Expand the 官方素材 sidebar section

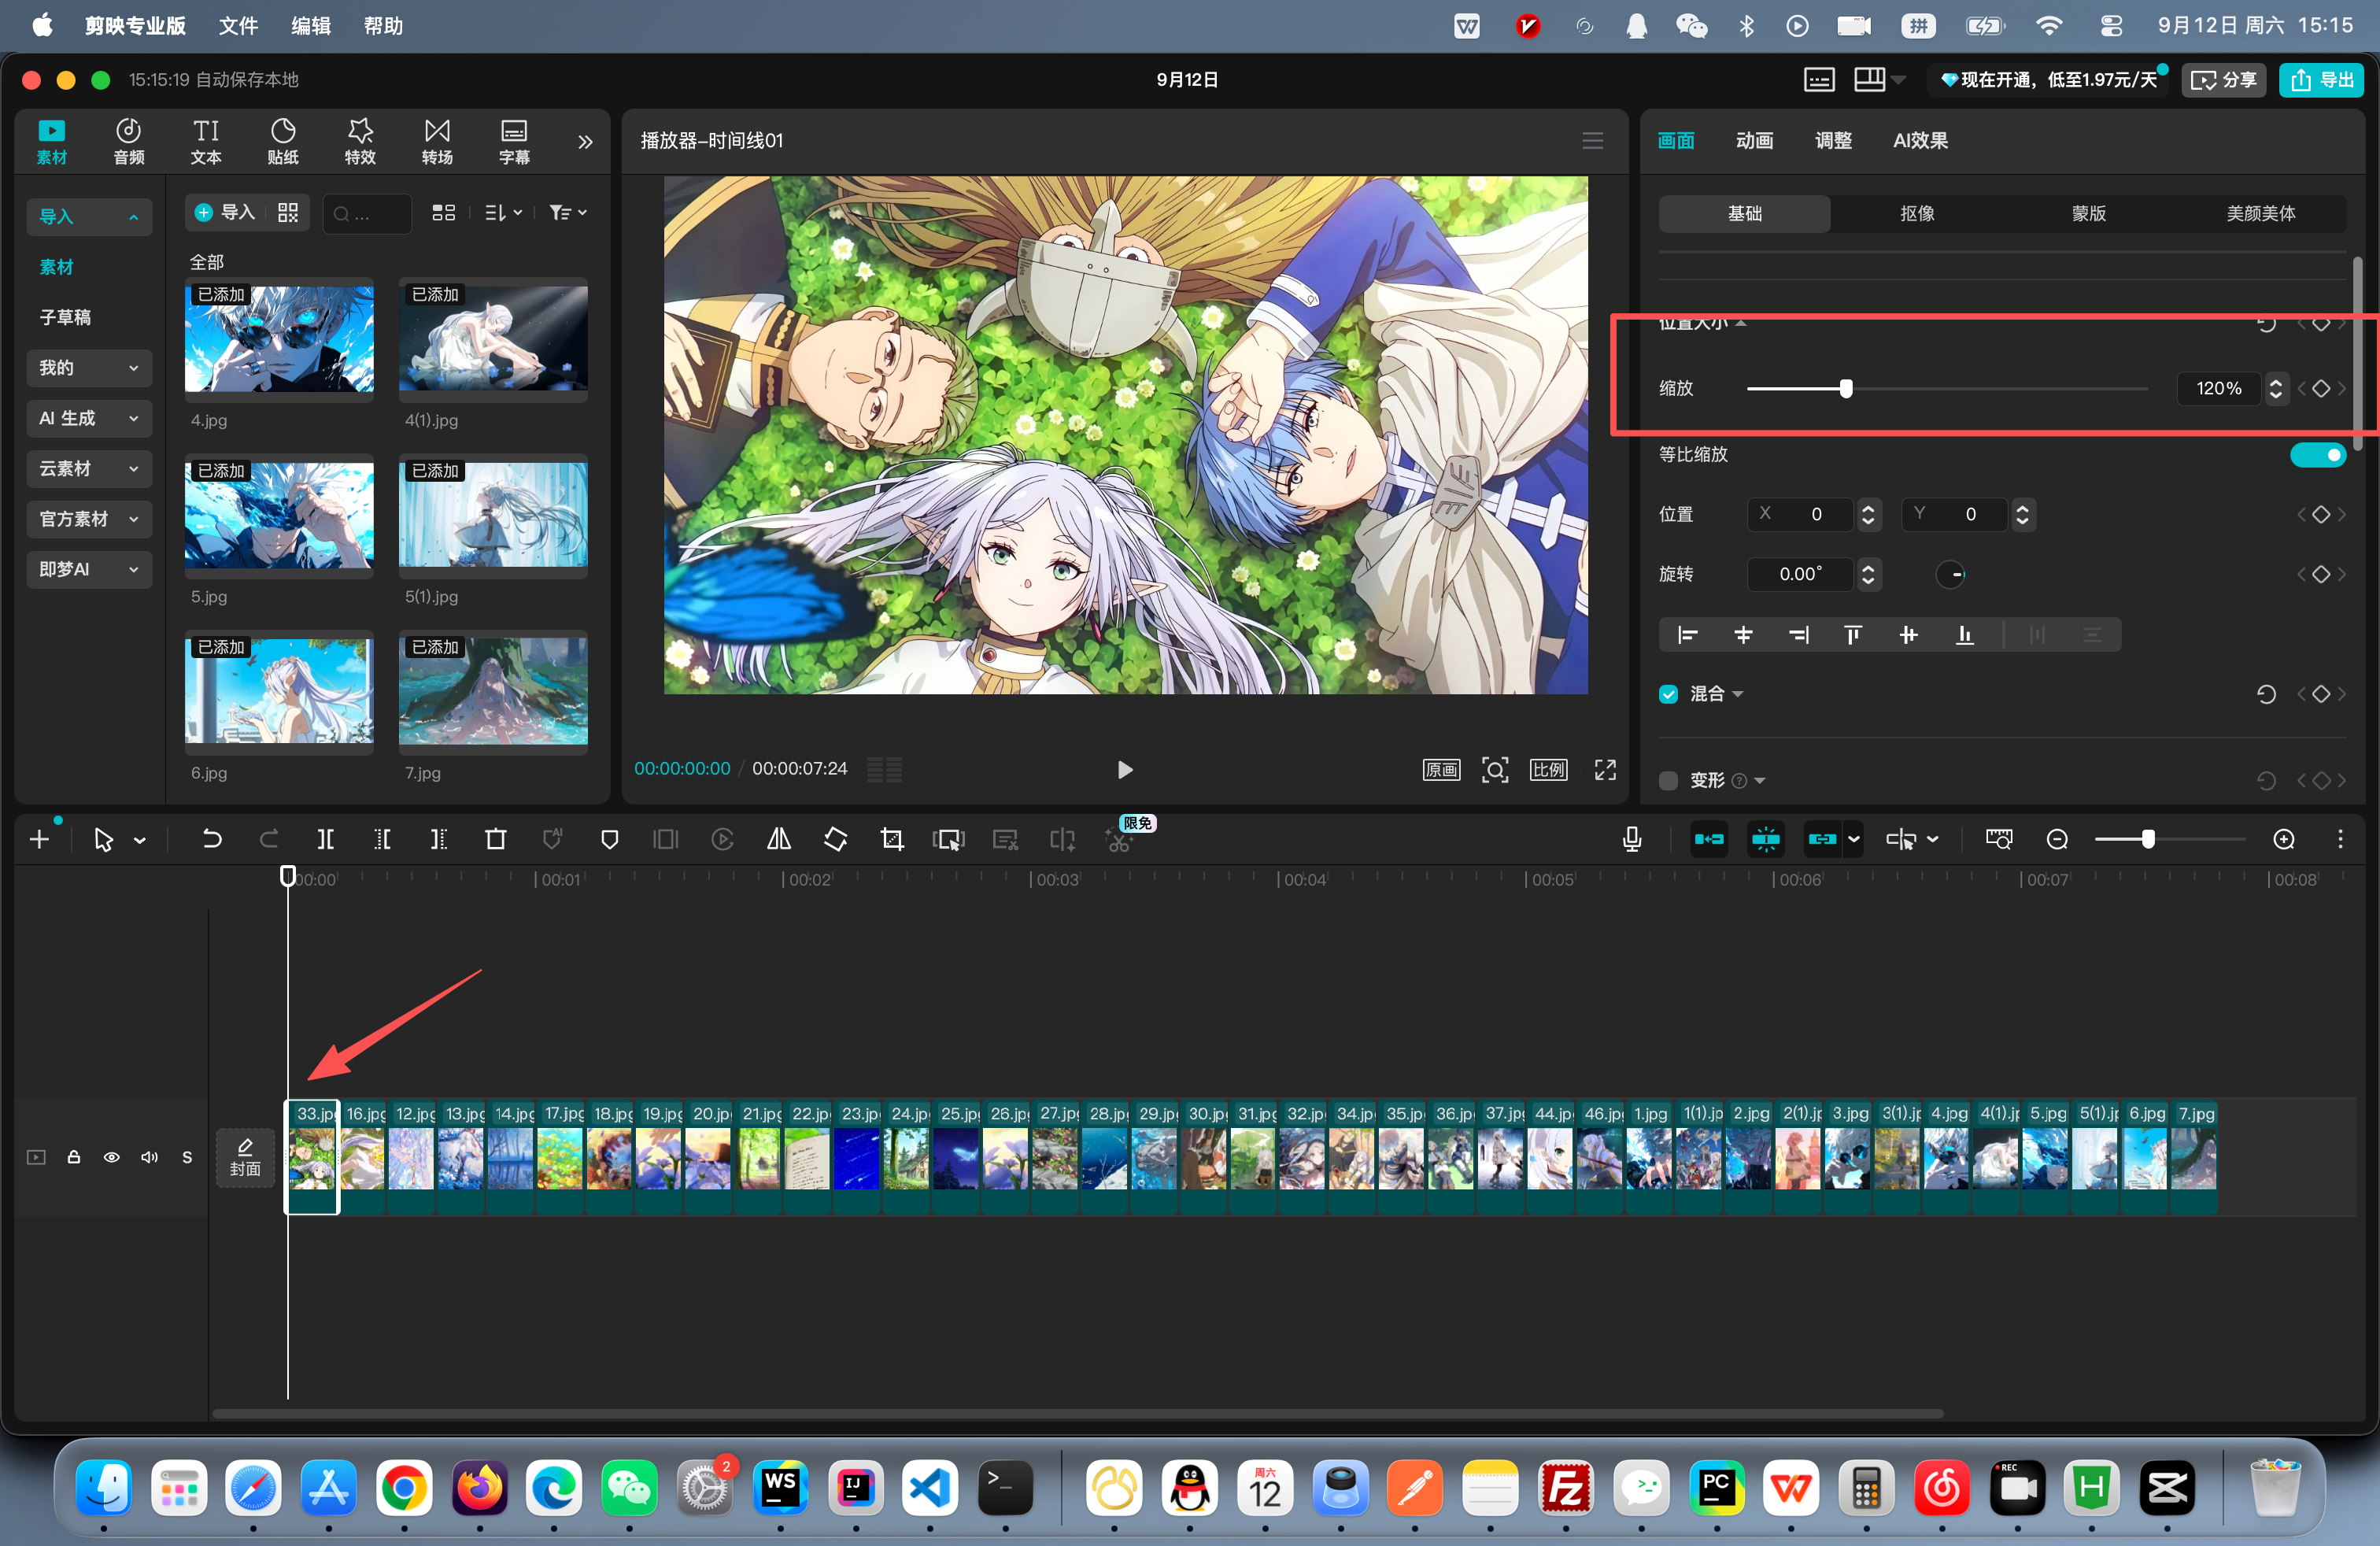pyautogui.click(x=89, y=519)
